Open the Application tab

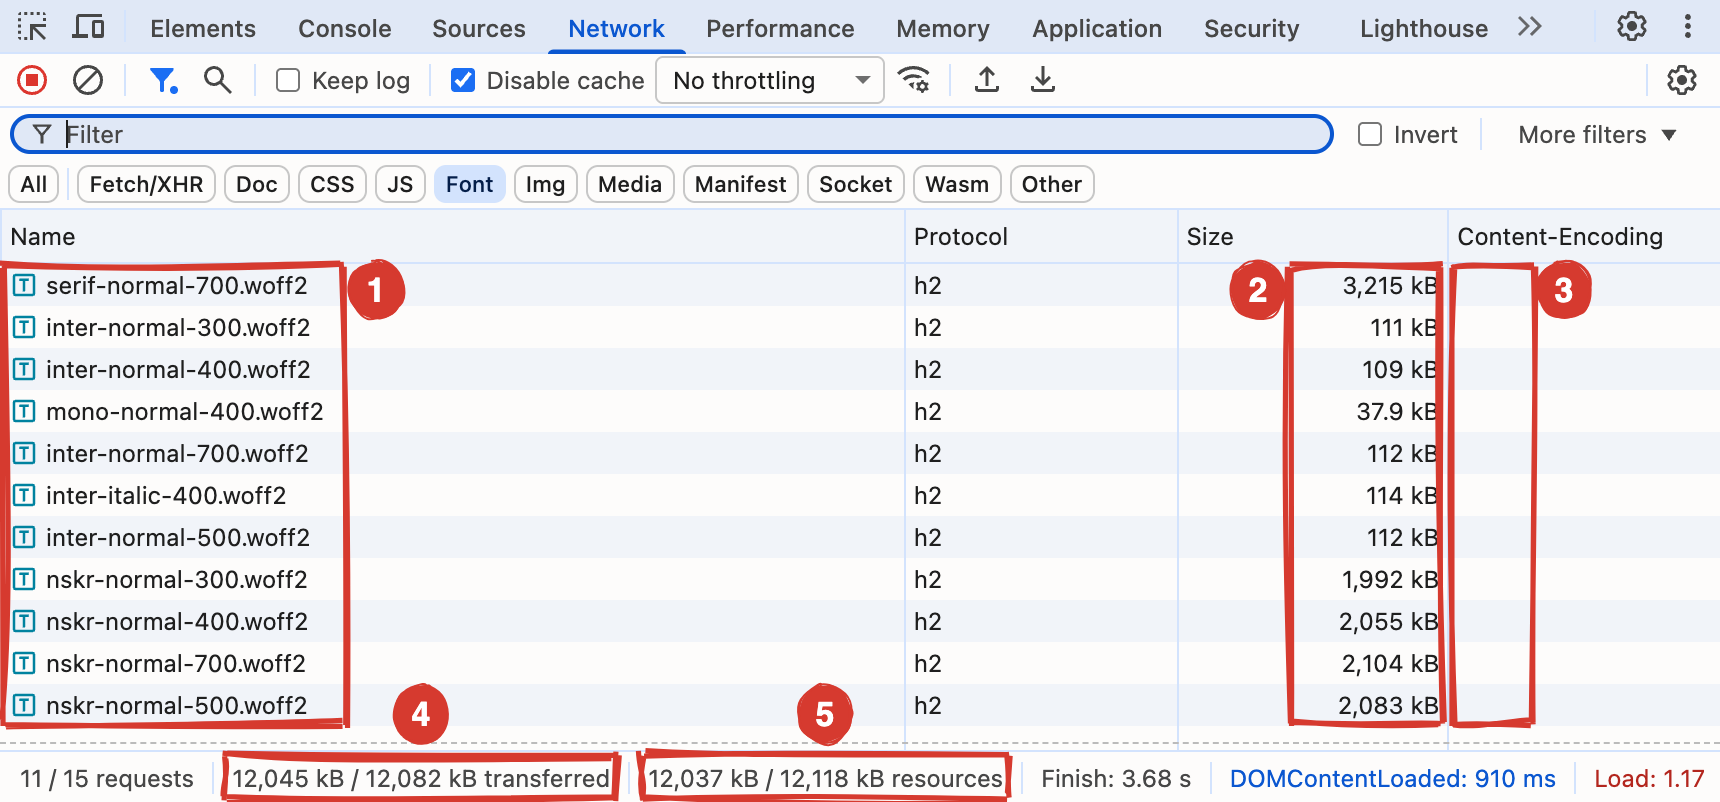point(1097,28)
